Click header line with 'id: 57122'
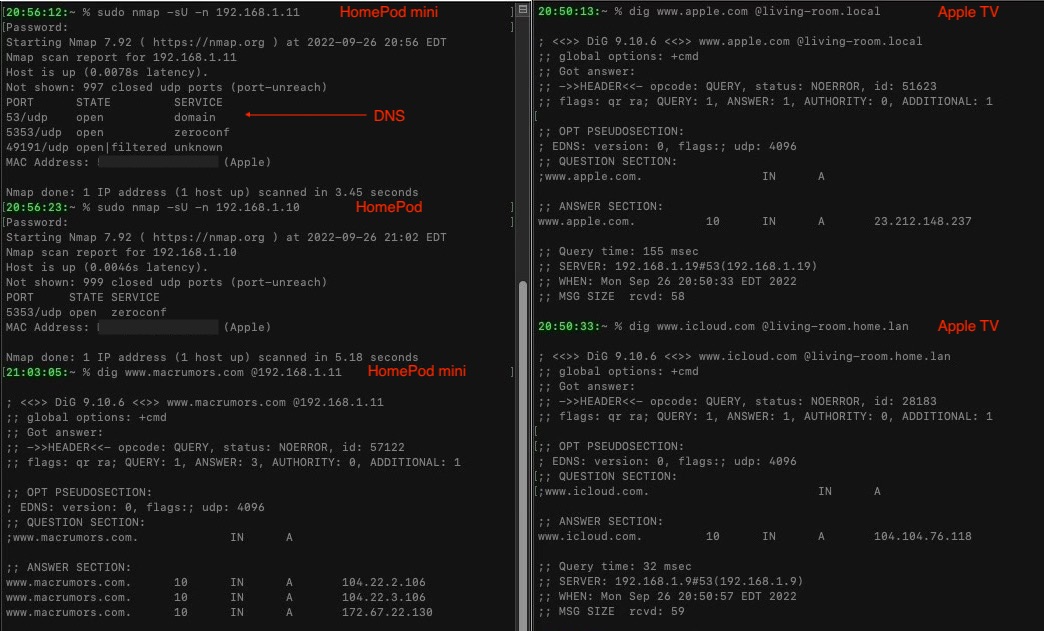 (205, 447)
